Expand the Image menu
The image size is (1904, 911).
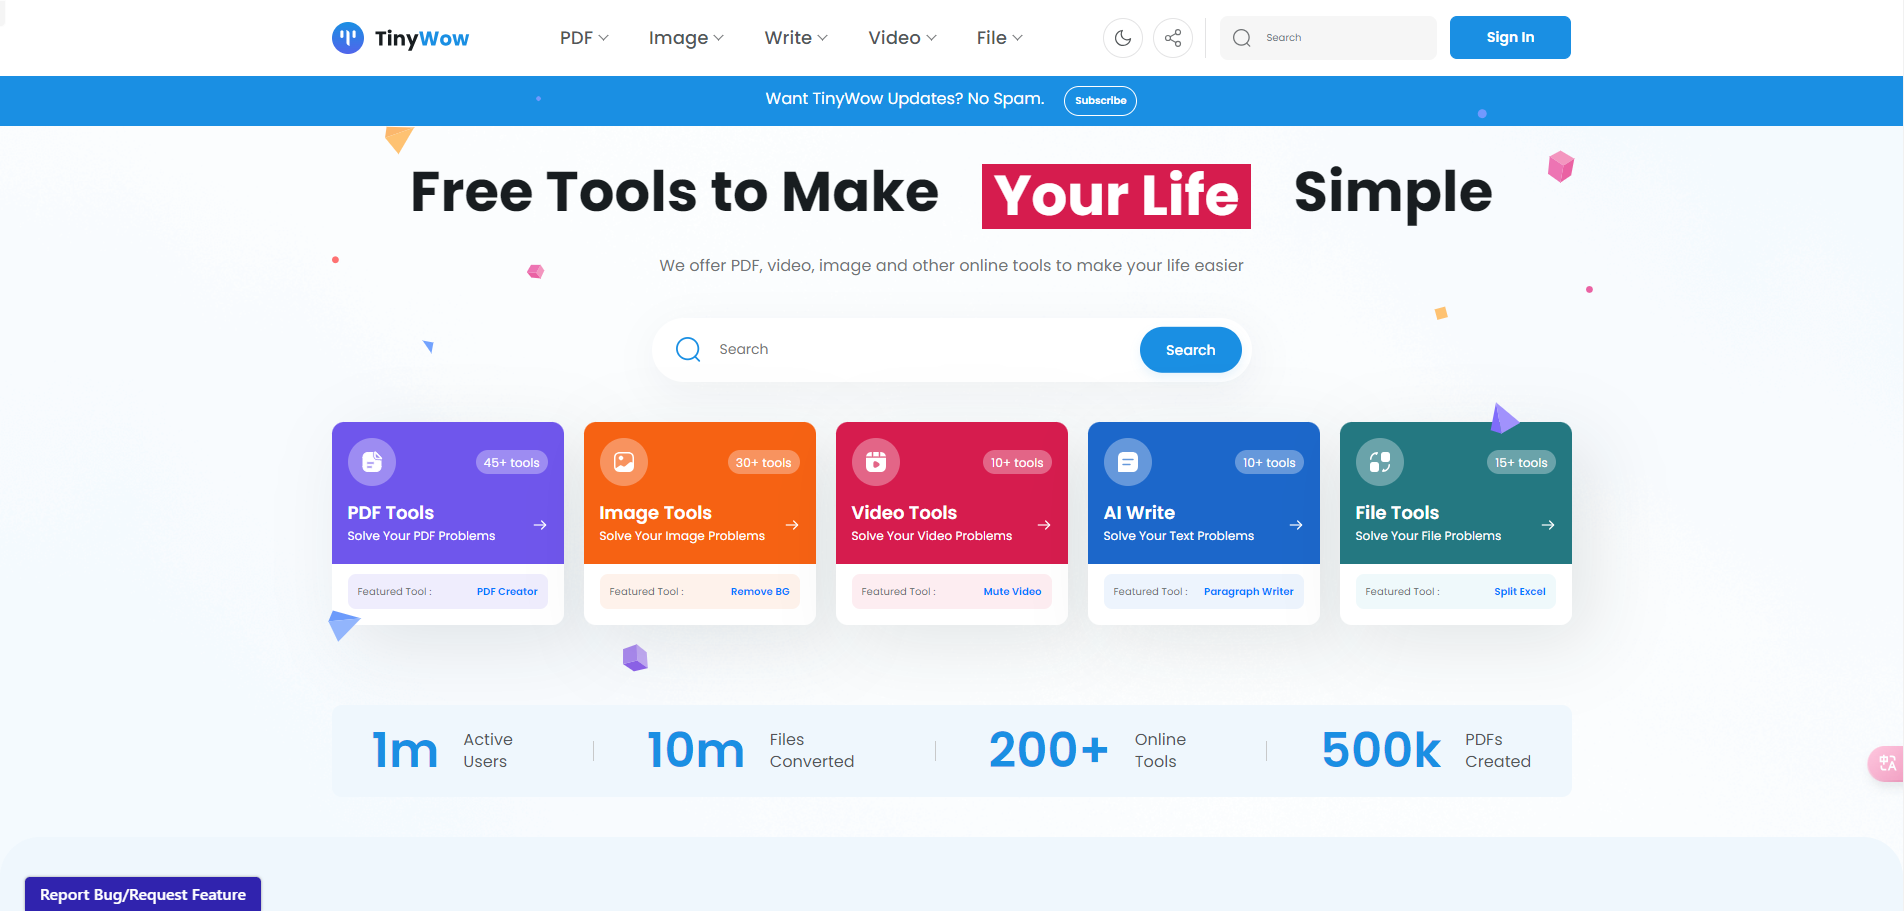pos(686,38)
